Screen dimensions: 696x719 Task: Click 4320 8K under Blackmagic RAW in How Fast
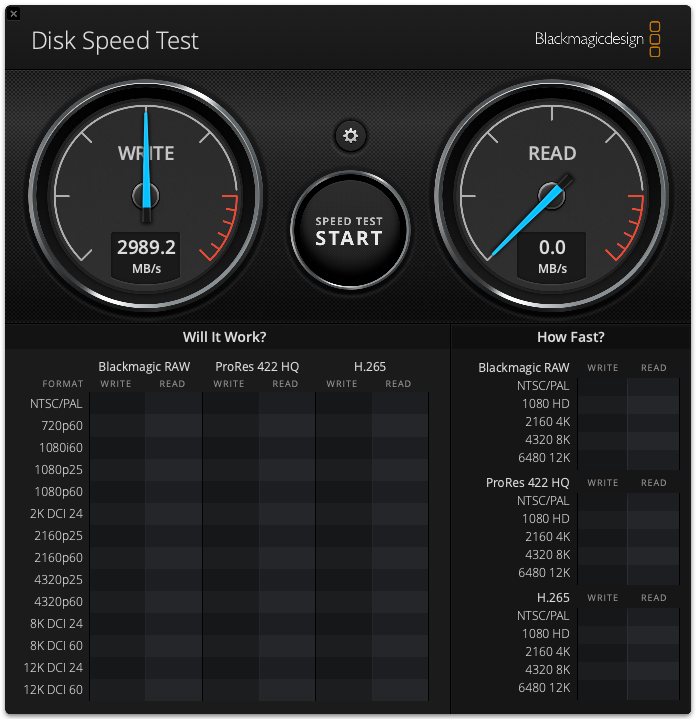pos(547,440)
